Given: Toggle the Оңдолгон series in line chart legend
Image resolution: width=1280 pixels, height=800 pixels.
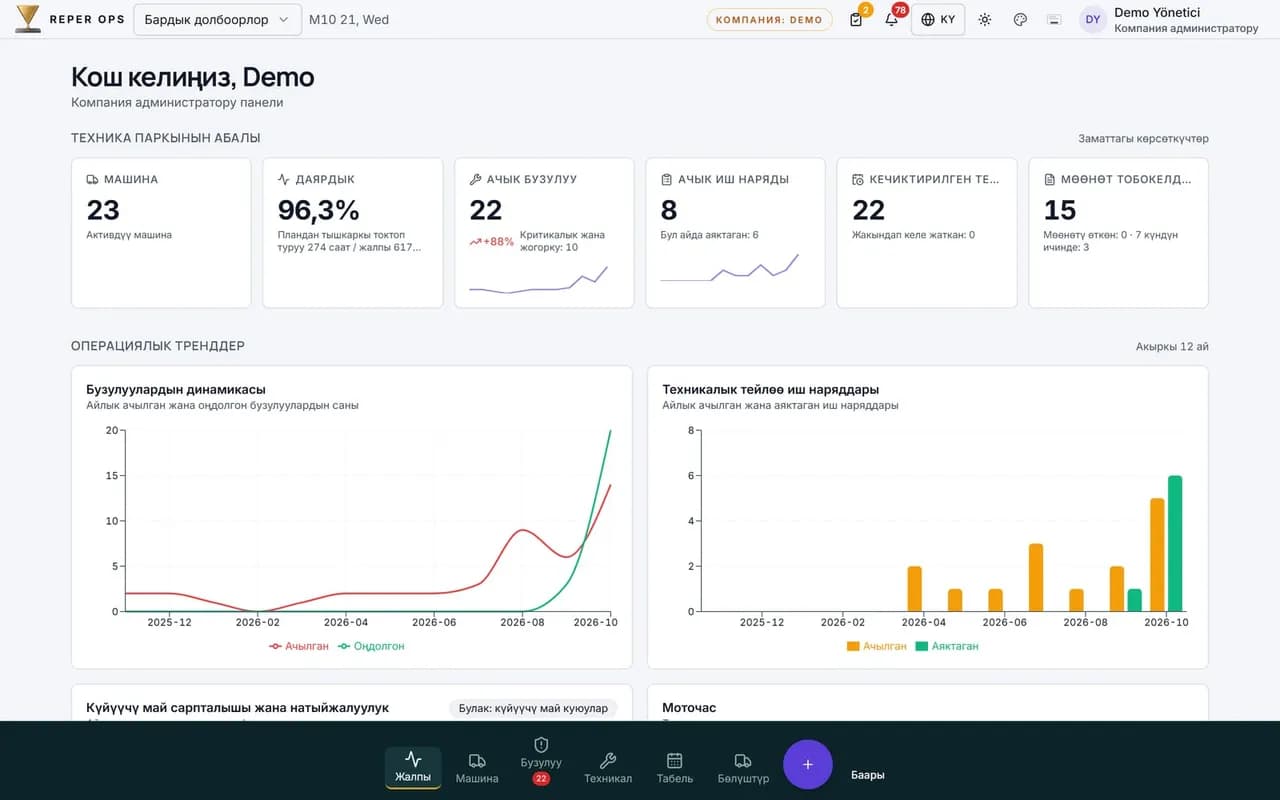Looking at the screenshot, I should 371,646.
